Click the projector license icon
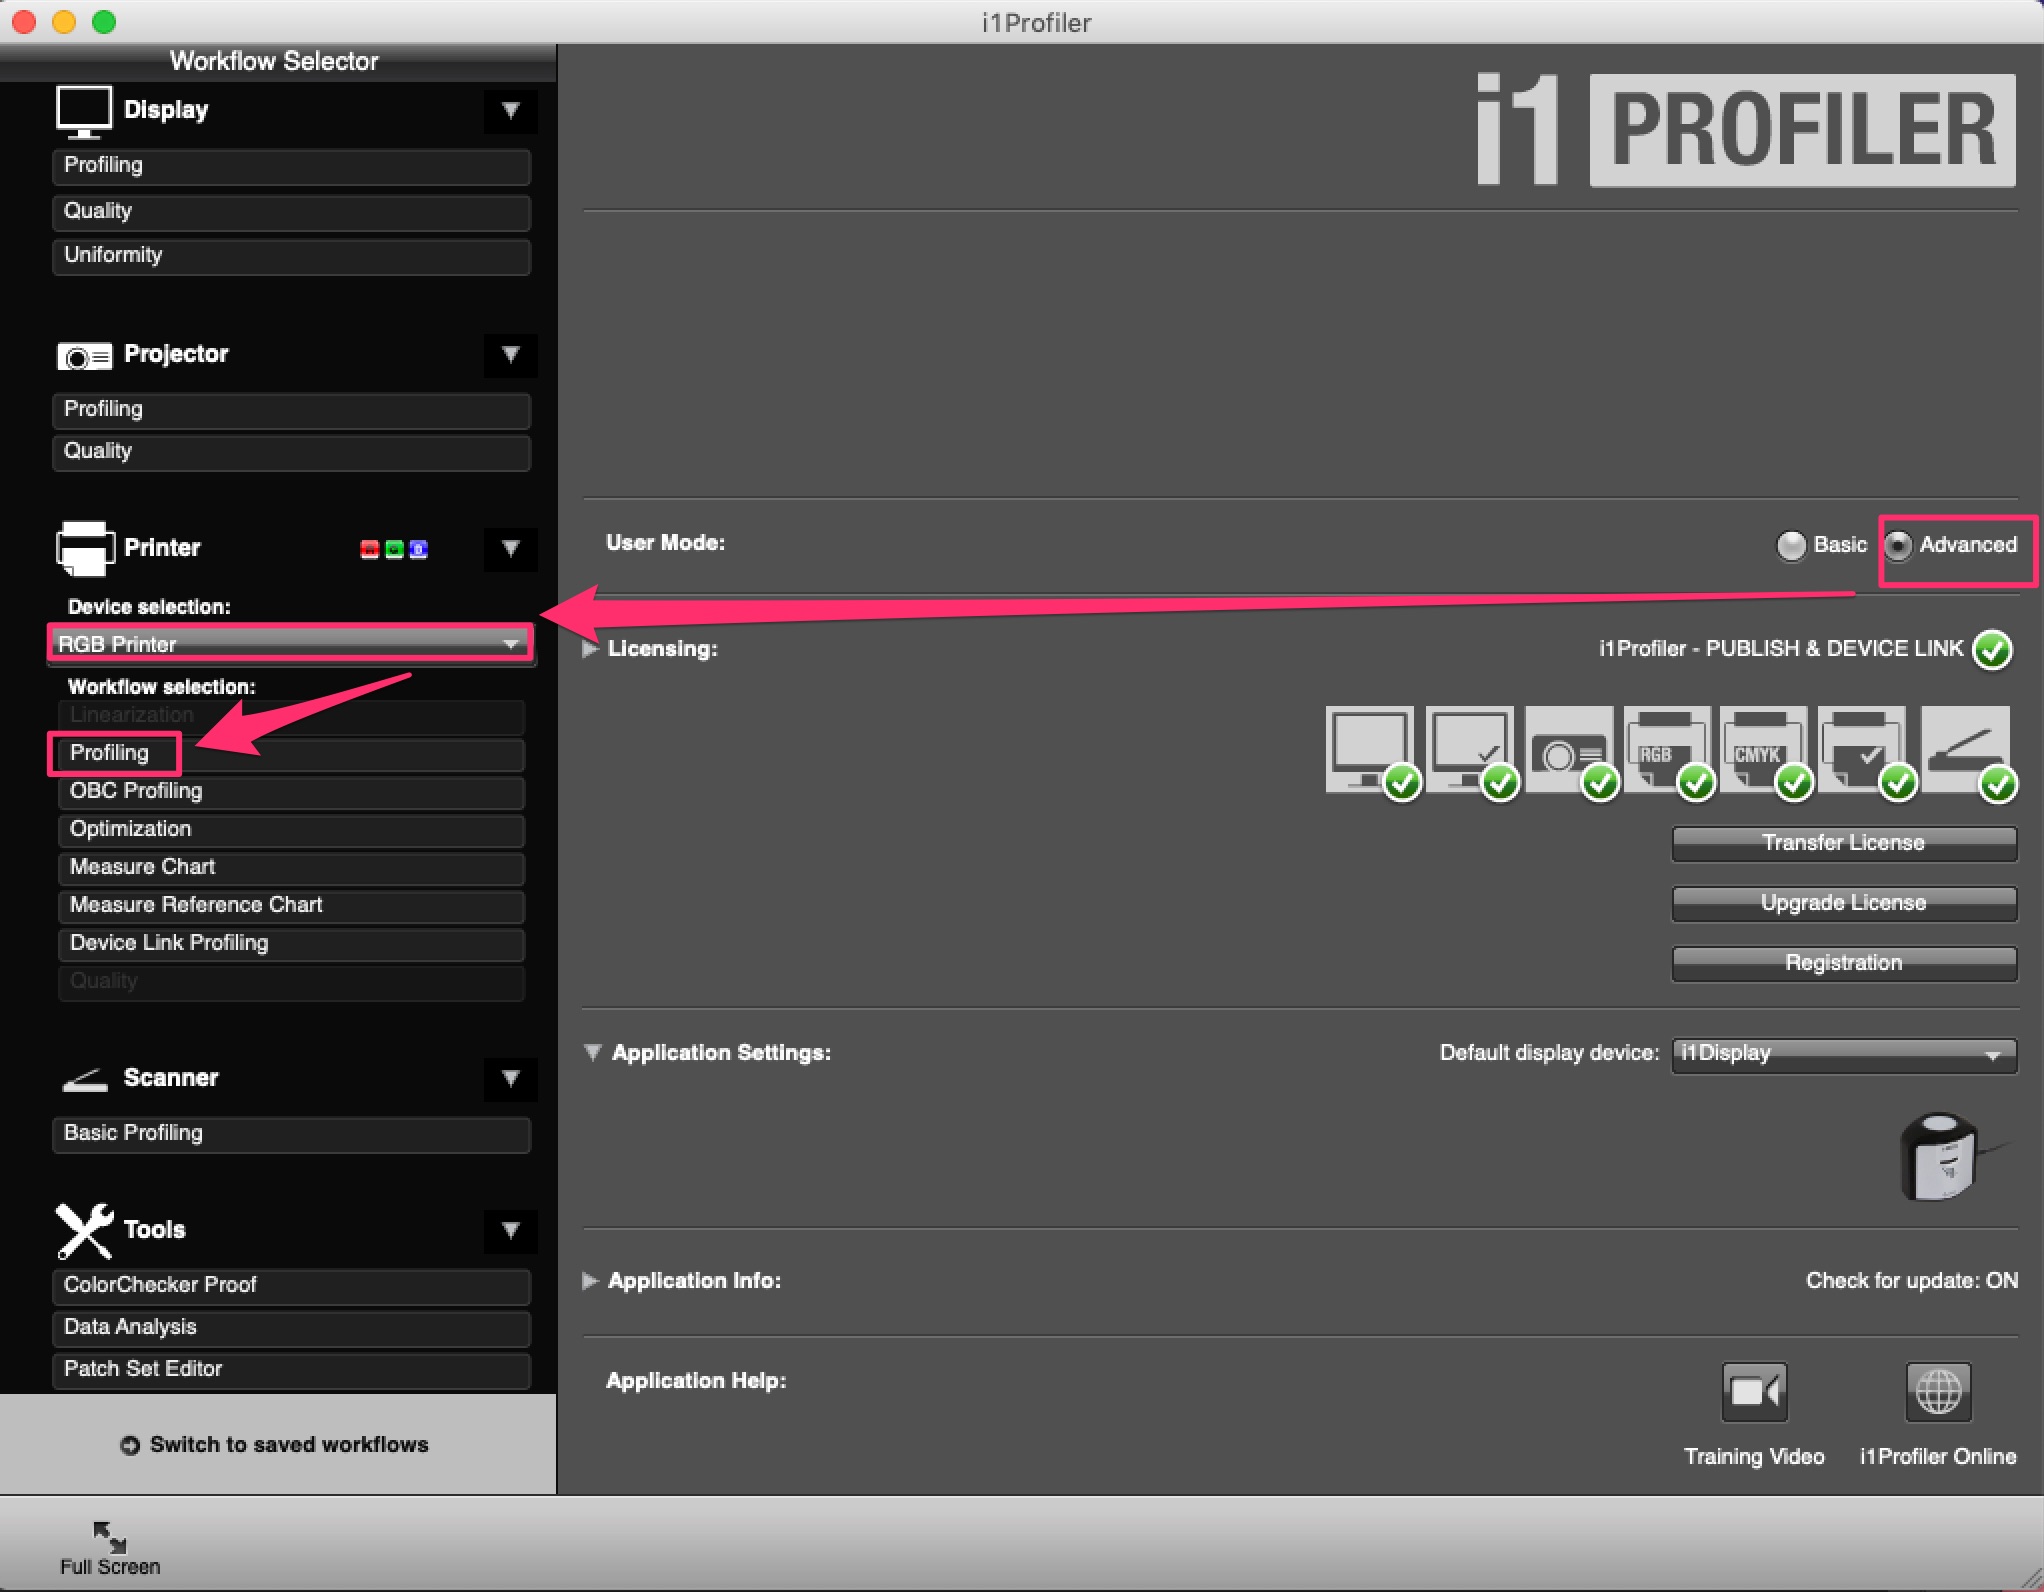This screenshot has height=1592, width=2044. (x=1568, y=750)
